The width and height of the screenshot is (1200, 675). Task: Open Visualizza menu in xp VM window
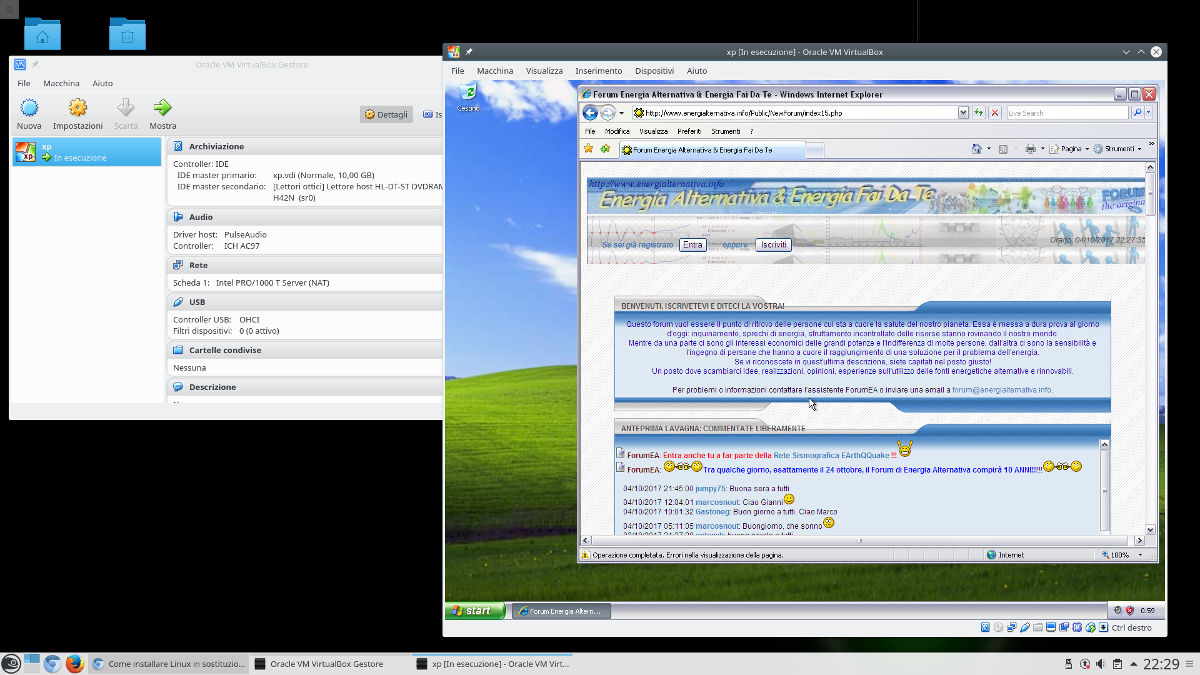coord(545,71)
